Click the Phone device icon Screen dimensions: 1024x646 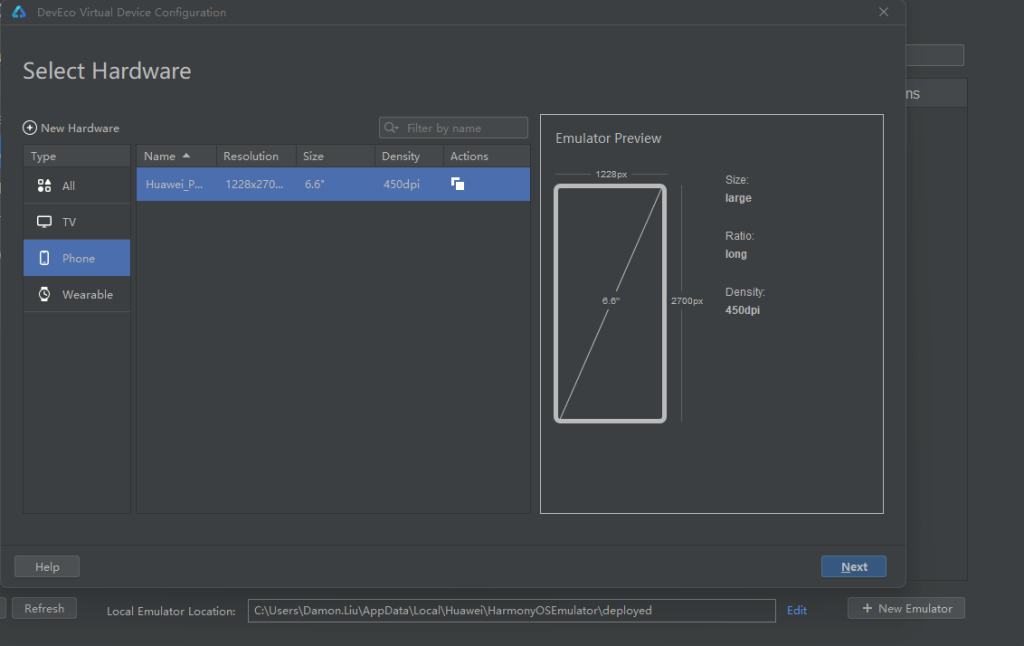[x=44, y=258]
